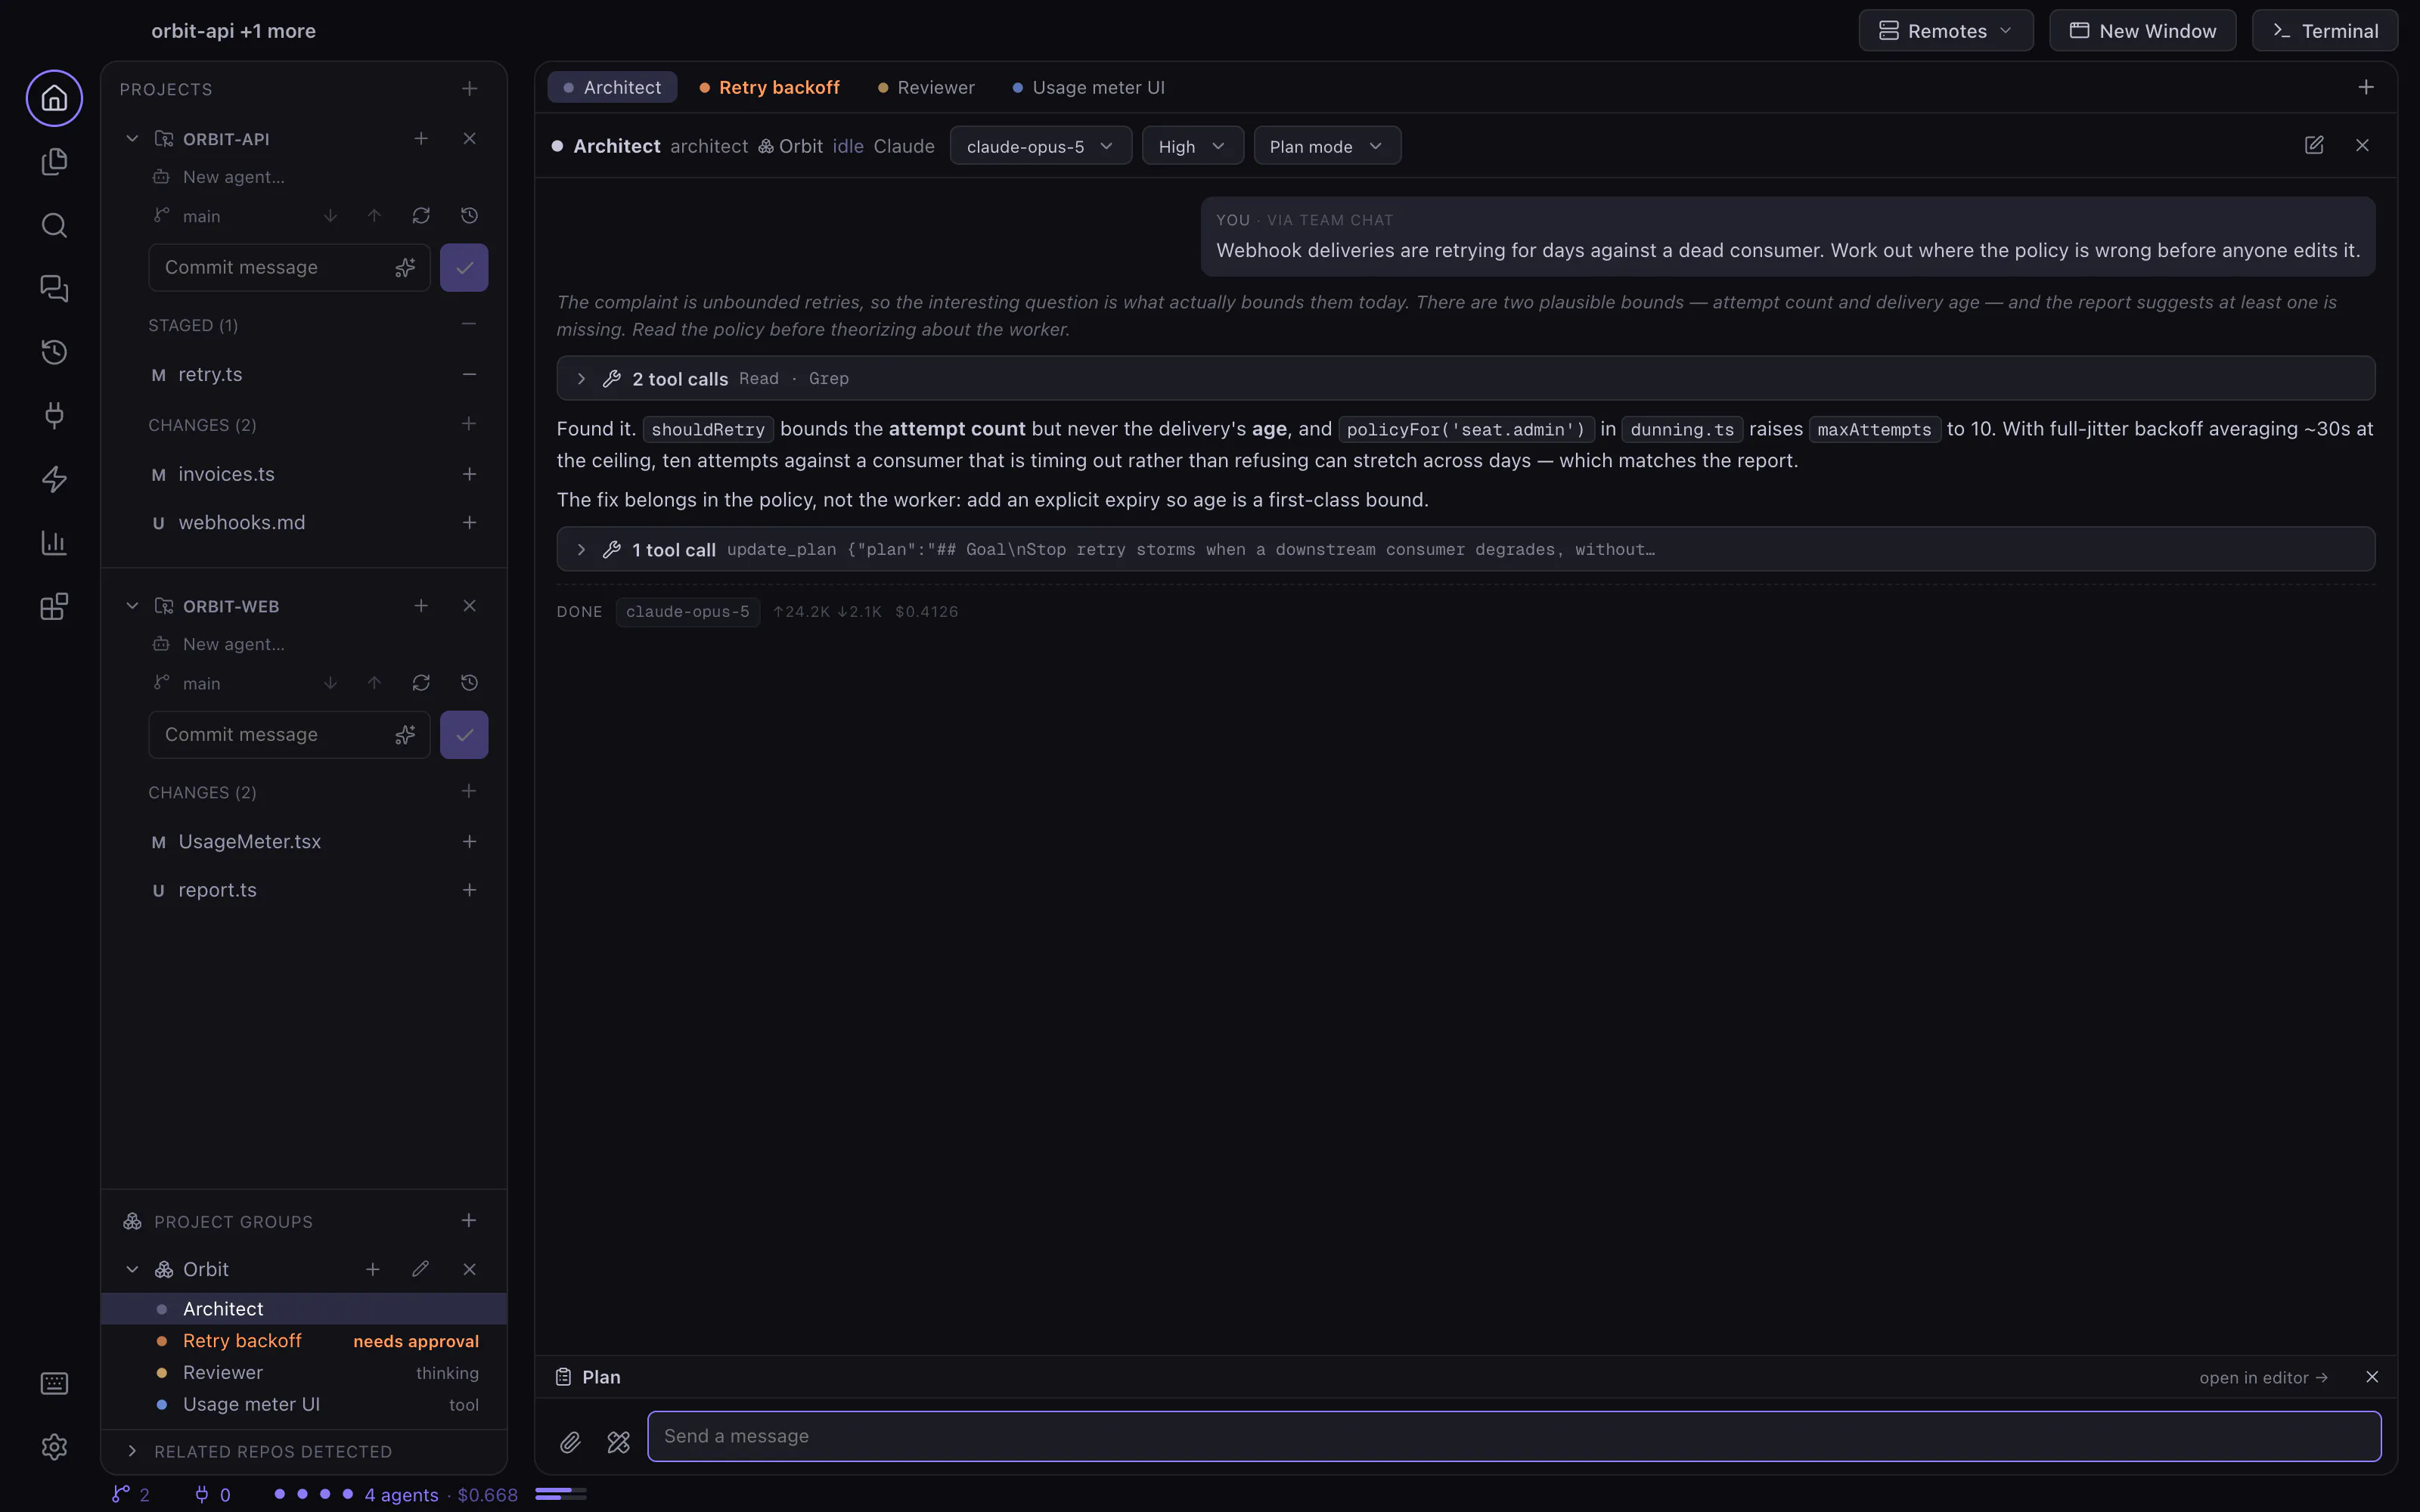Switch to the Reviewer tab
This screenshot has height=1512, width=2420.
(x=926, y=88)
